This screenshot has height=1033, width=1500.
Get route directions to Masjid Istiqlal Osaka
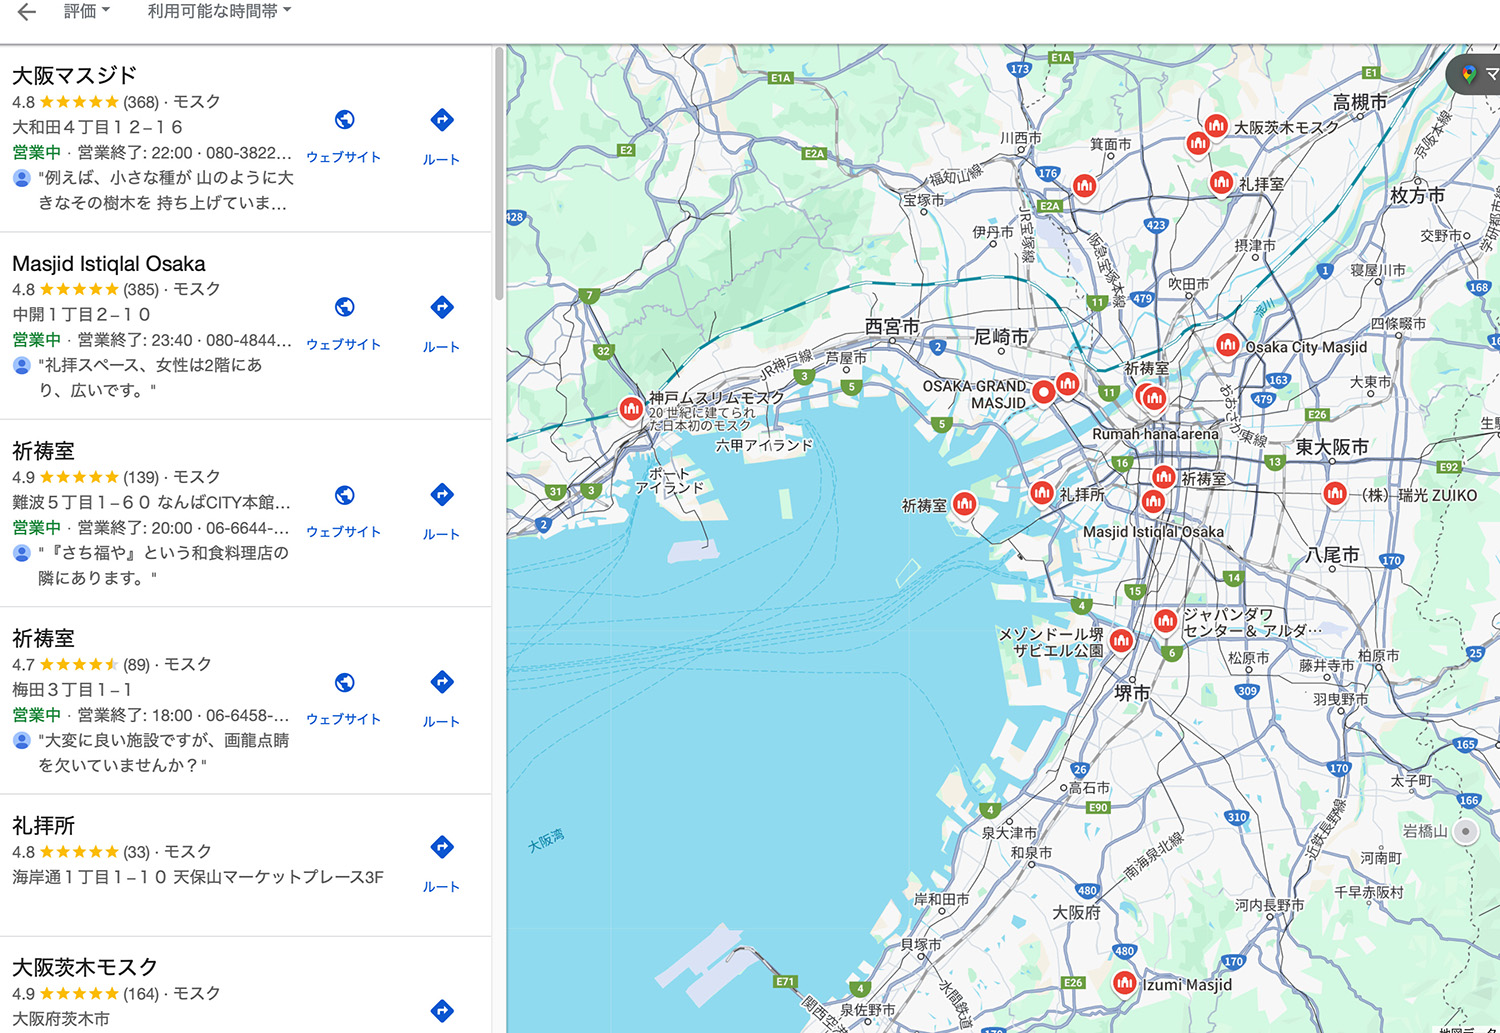tap(441, 323)
